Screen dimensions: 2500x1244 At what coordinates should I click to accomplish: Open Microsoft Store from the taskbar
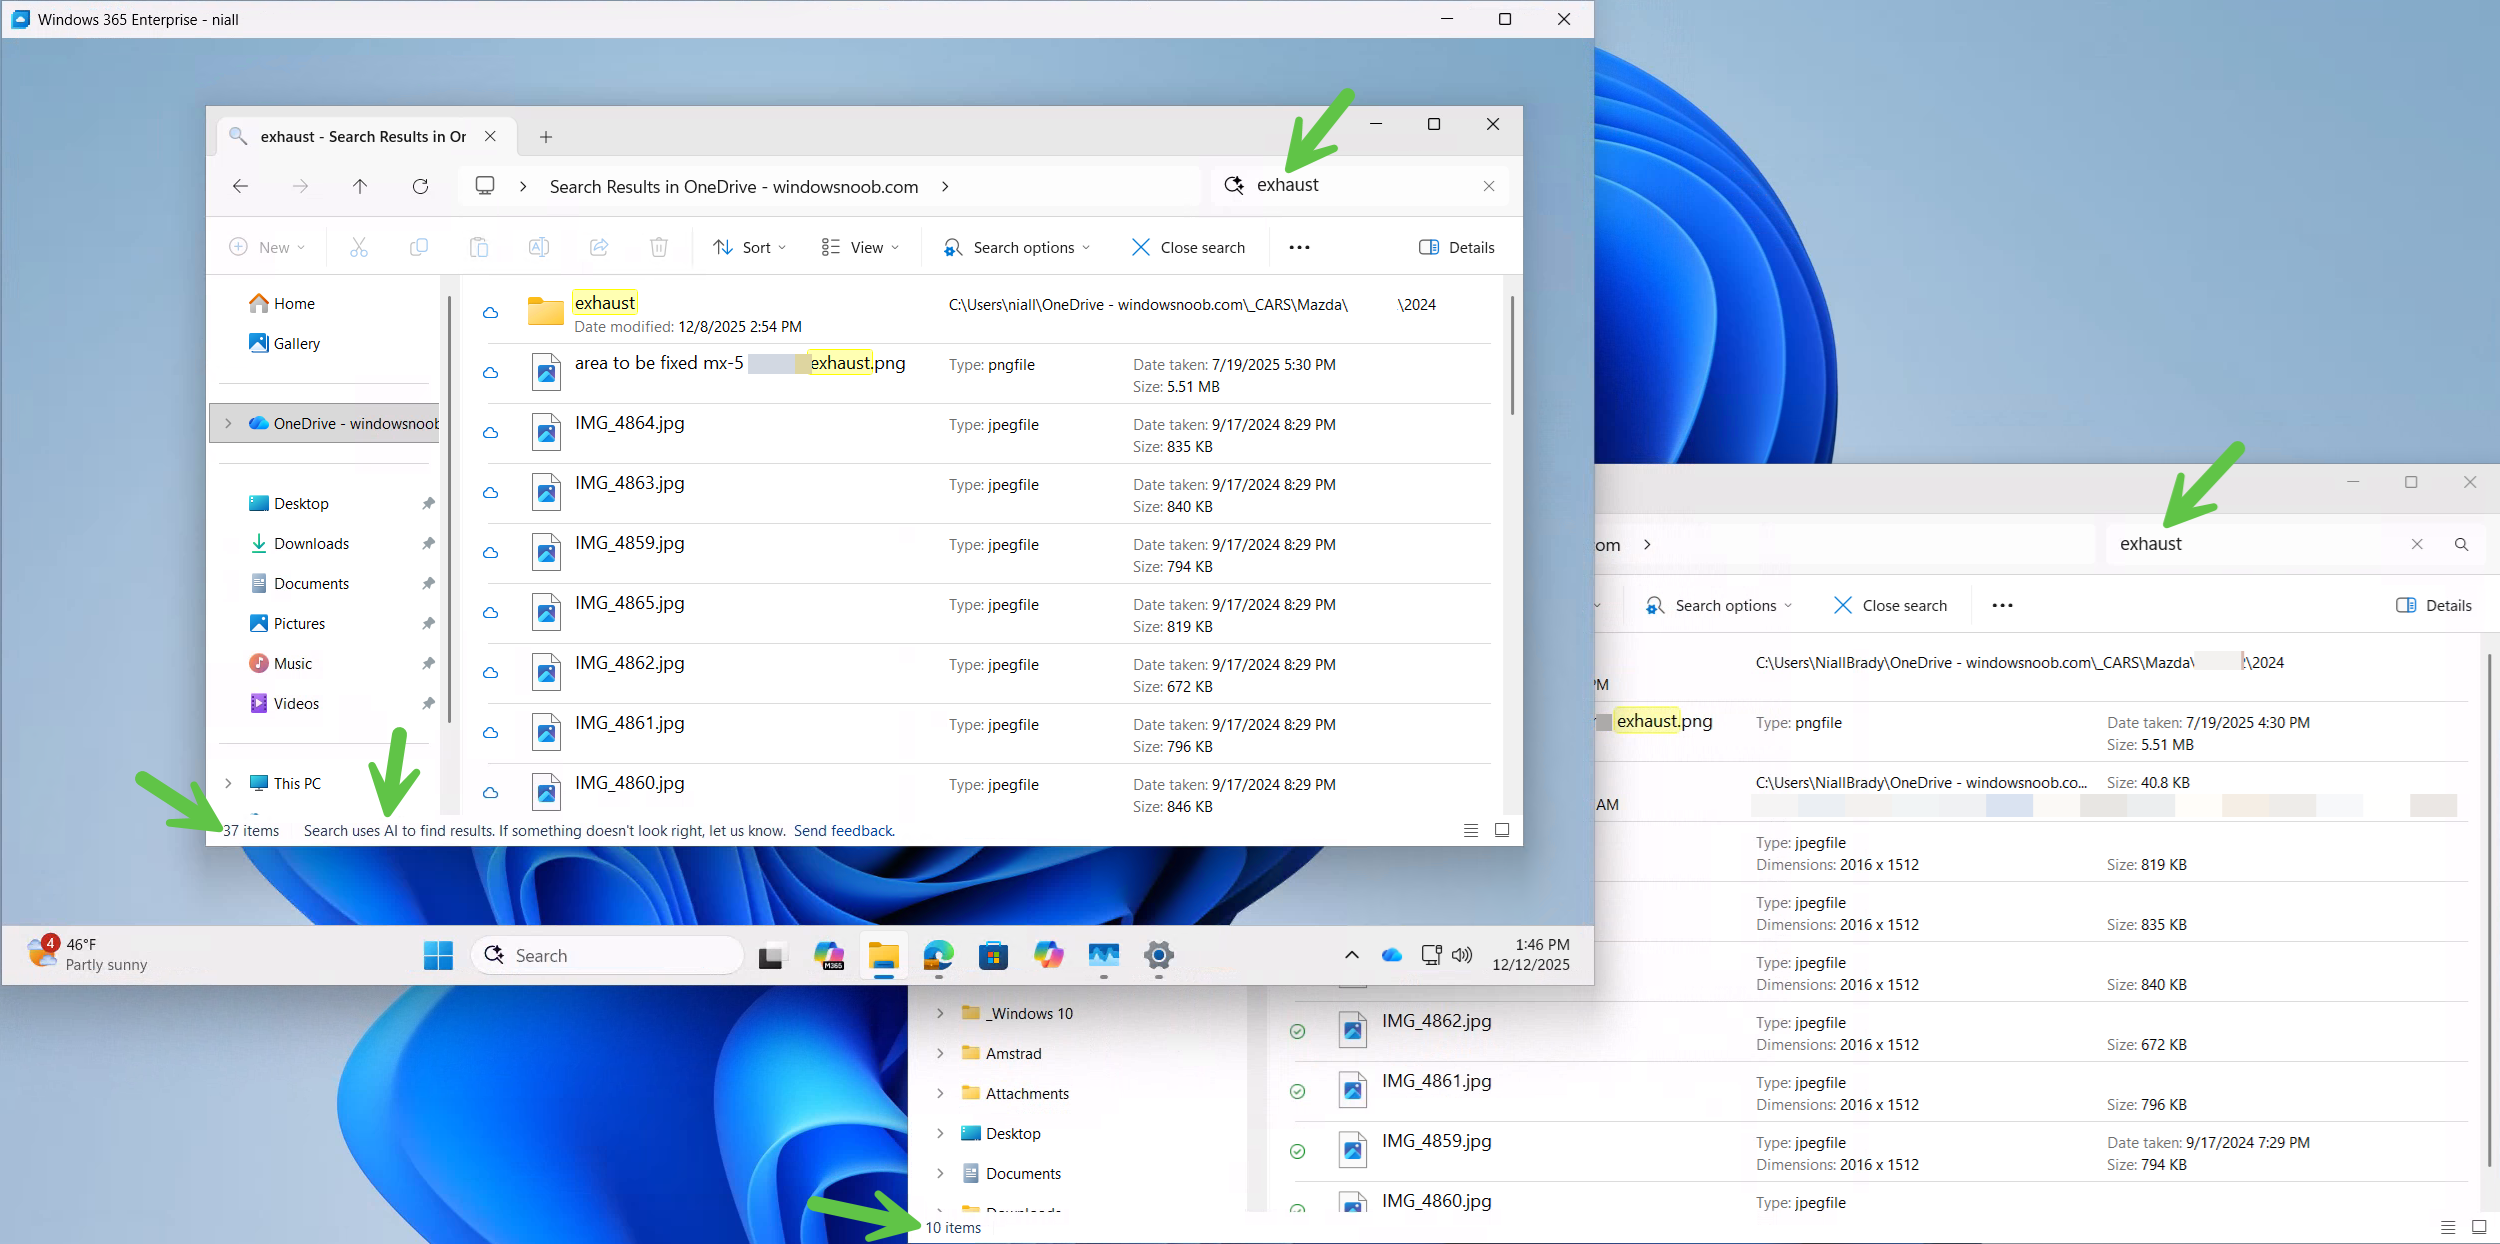[x=993, y=955]
